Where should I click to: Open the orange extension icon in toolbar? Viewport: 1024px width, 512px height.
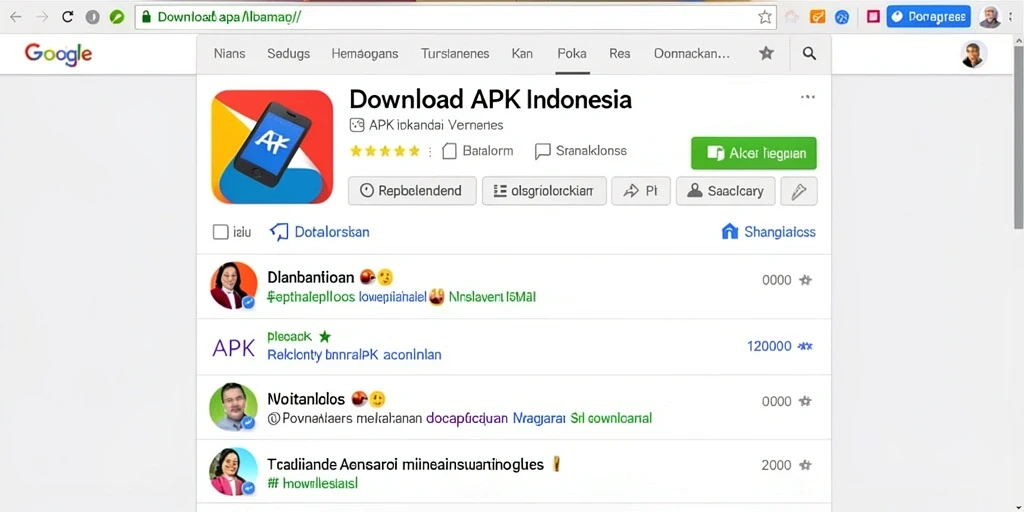818,17
